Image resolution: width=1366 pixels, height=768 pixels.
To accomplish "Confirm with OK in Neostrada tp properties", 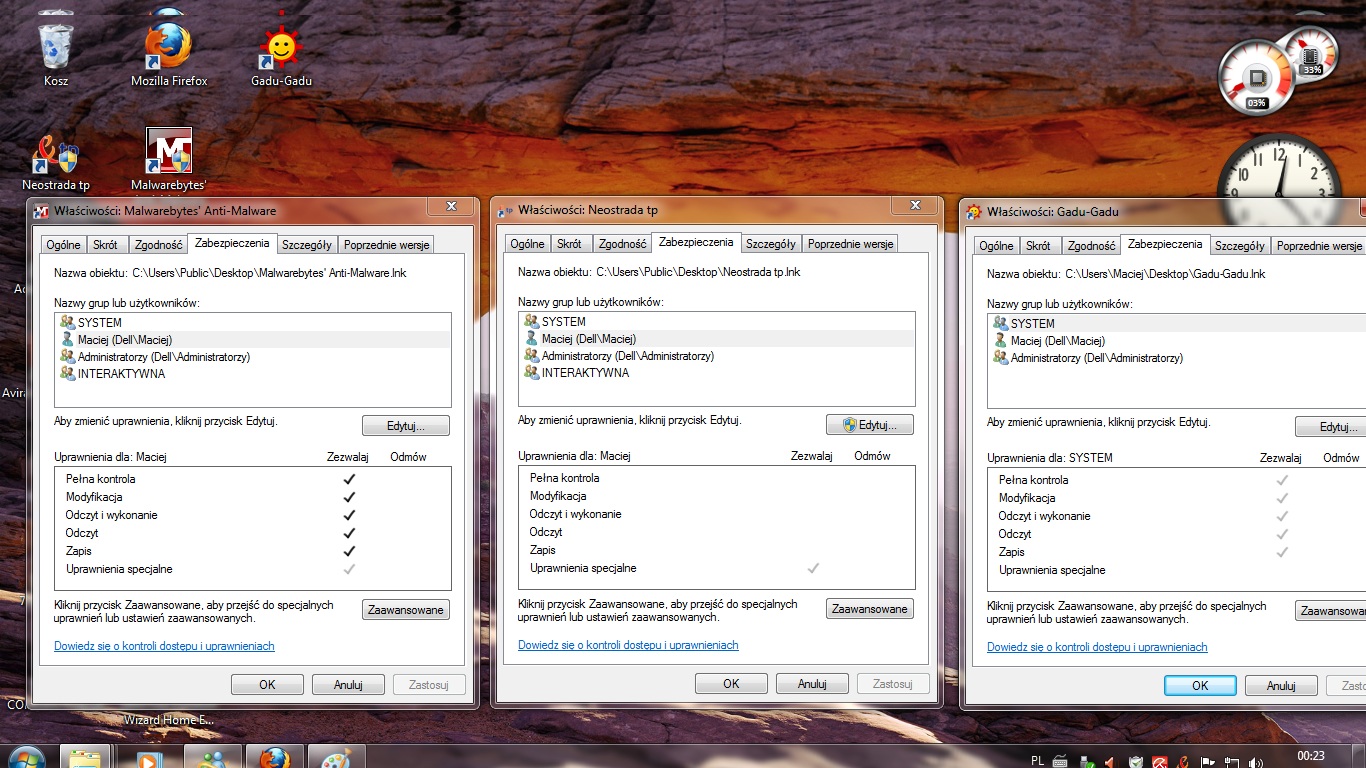I will 731,684.
